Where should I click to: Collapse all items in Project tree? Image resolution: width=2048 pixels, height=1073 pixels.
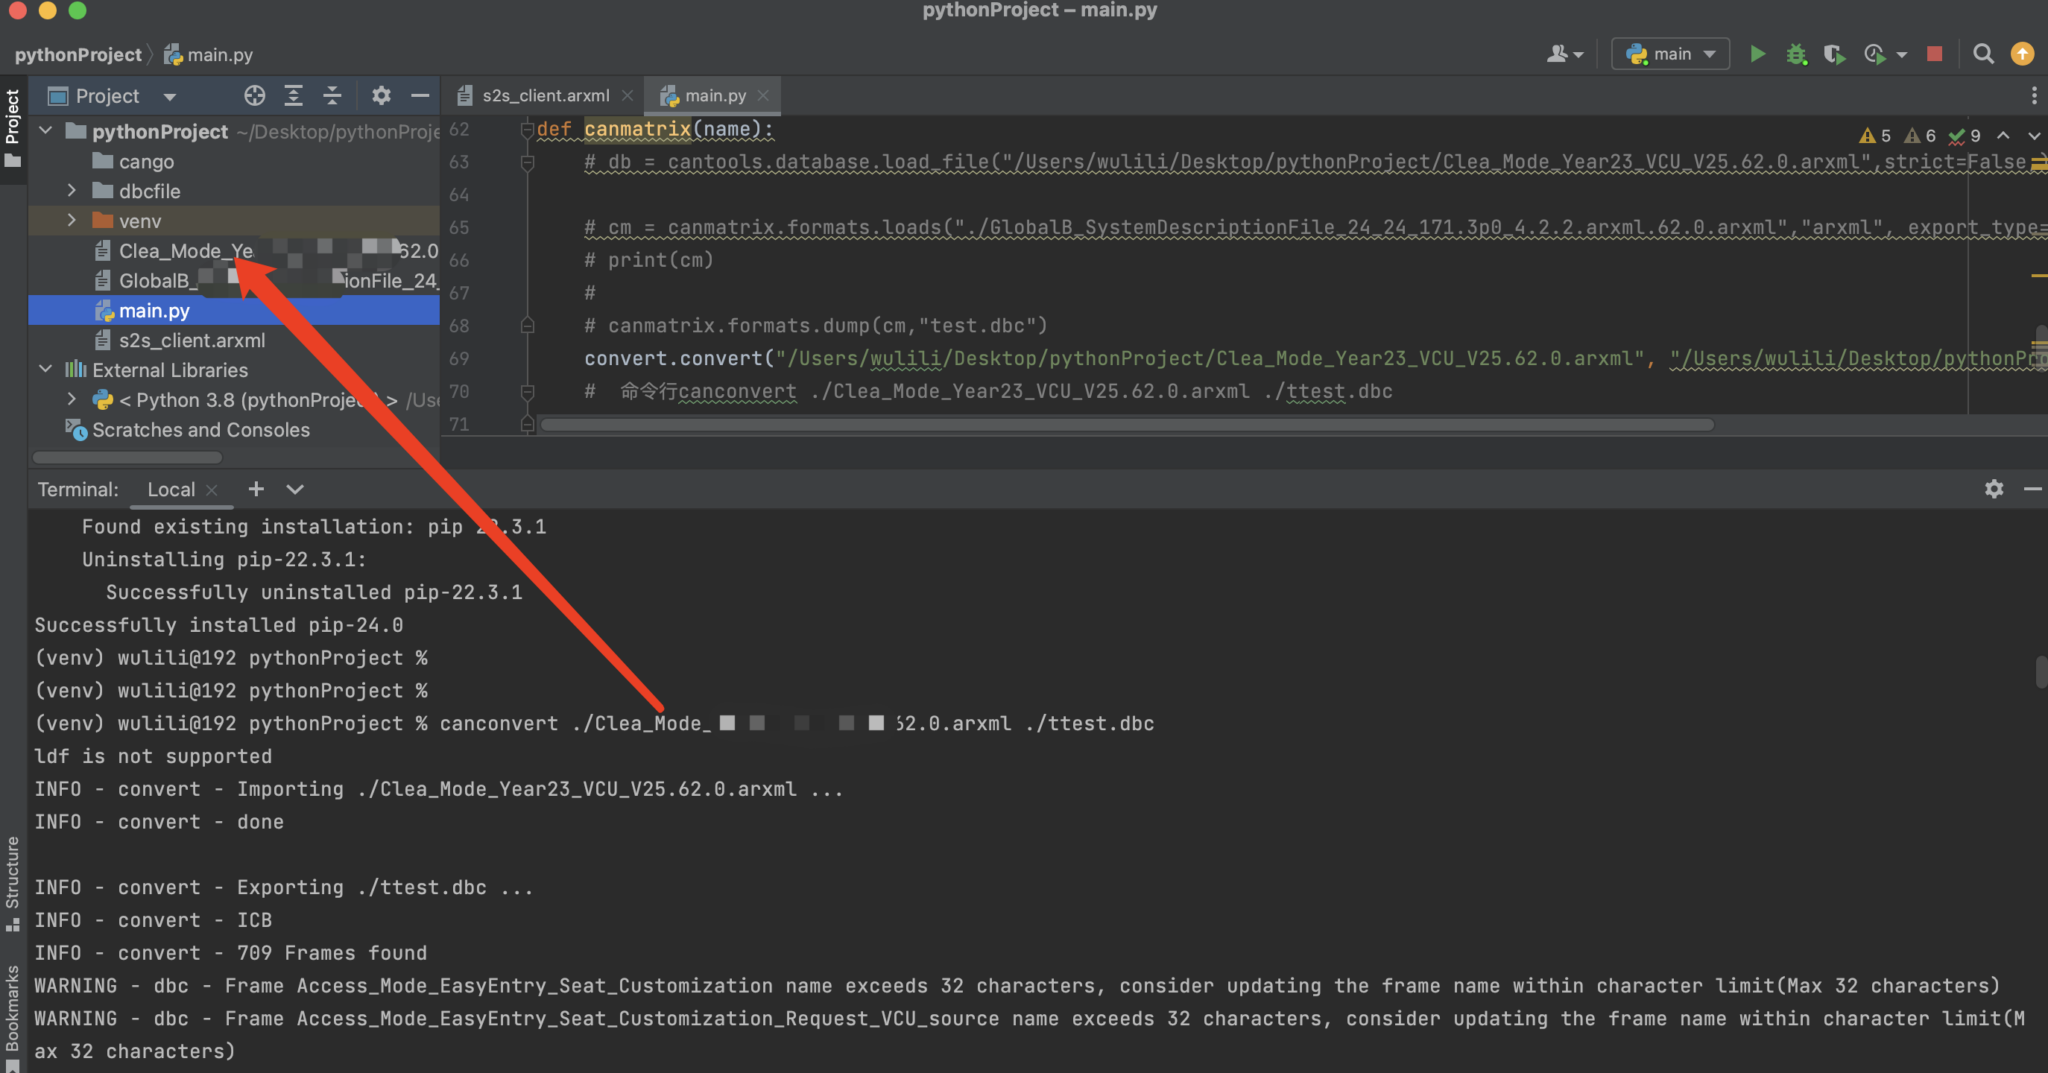tap(332, 96)
